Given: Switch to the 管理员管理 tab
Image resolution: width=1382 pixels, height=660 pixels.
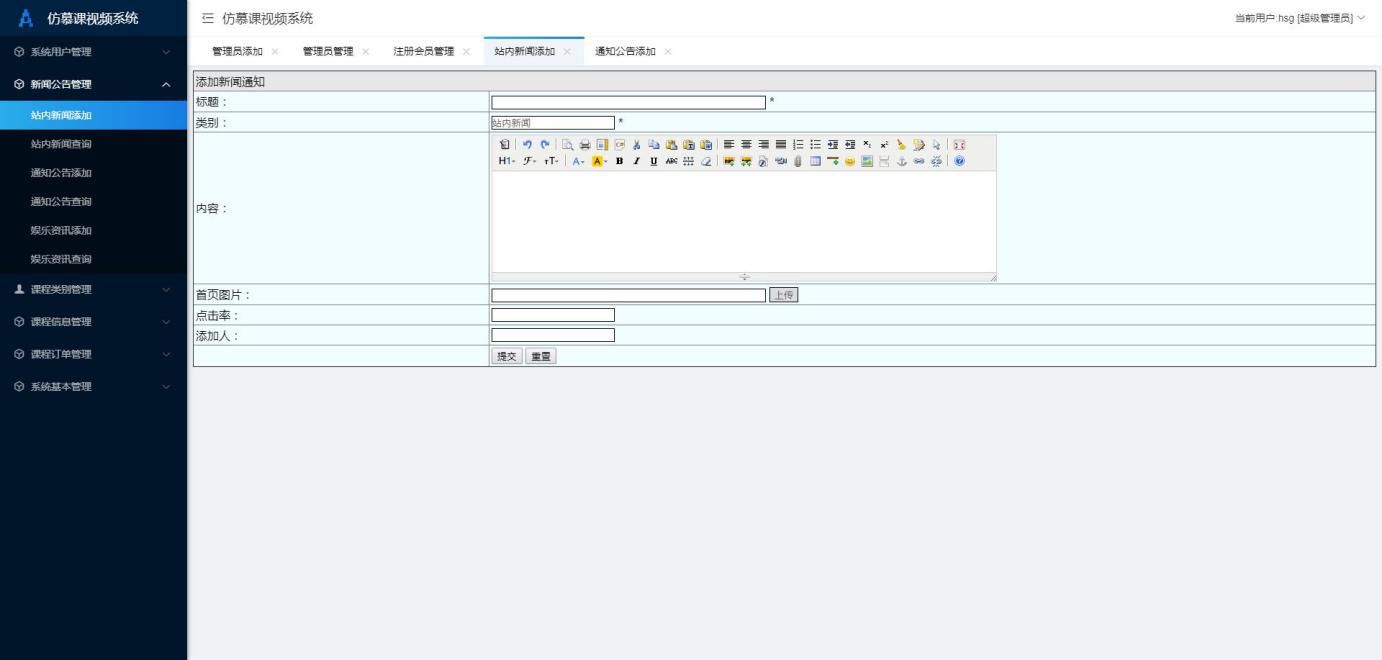Looking at the screenshot, I should click(x=328, y=52).
